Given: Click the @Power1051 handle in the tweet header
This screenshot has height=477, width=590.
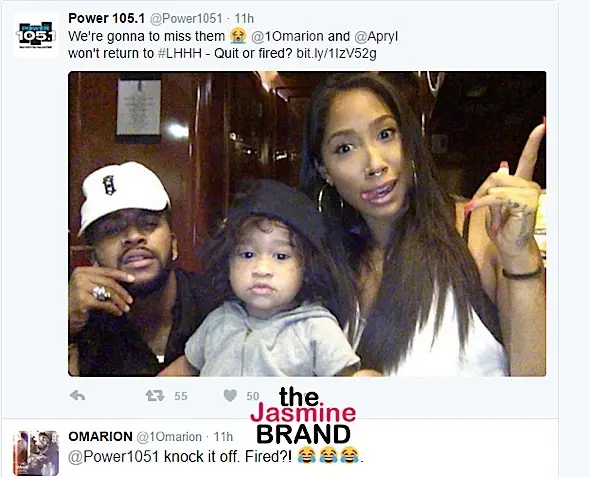Looking at the screenshot, I should tap(186, 18).
